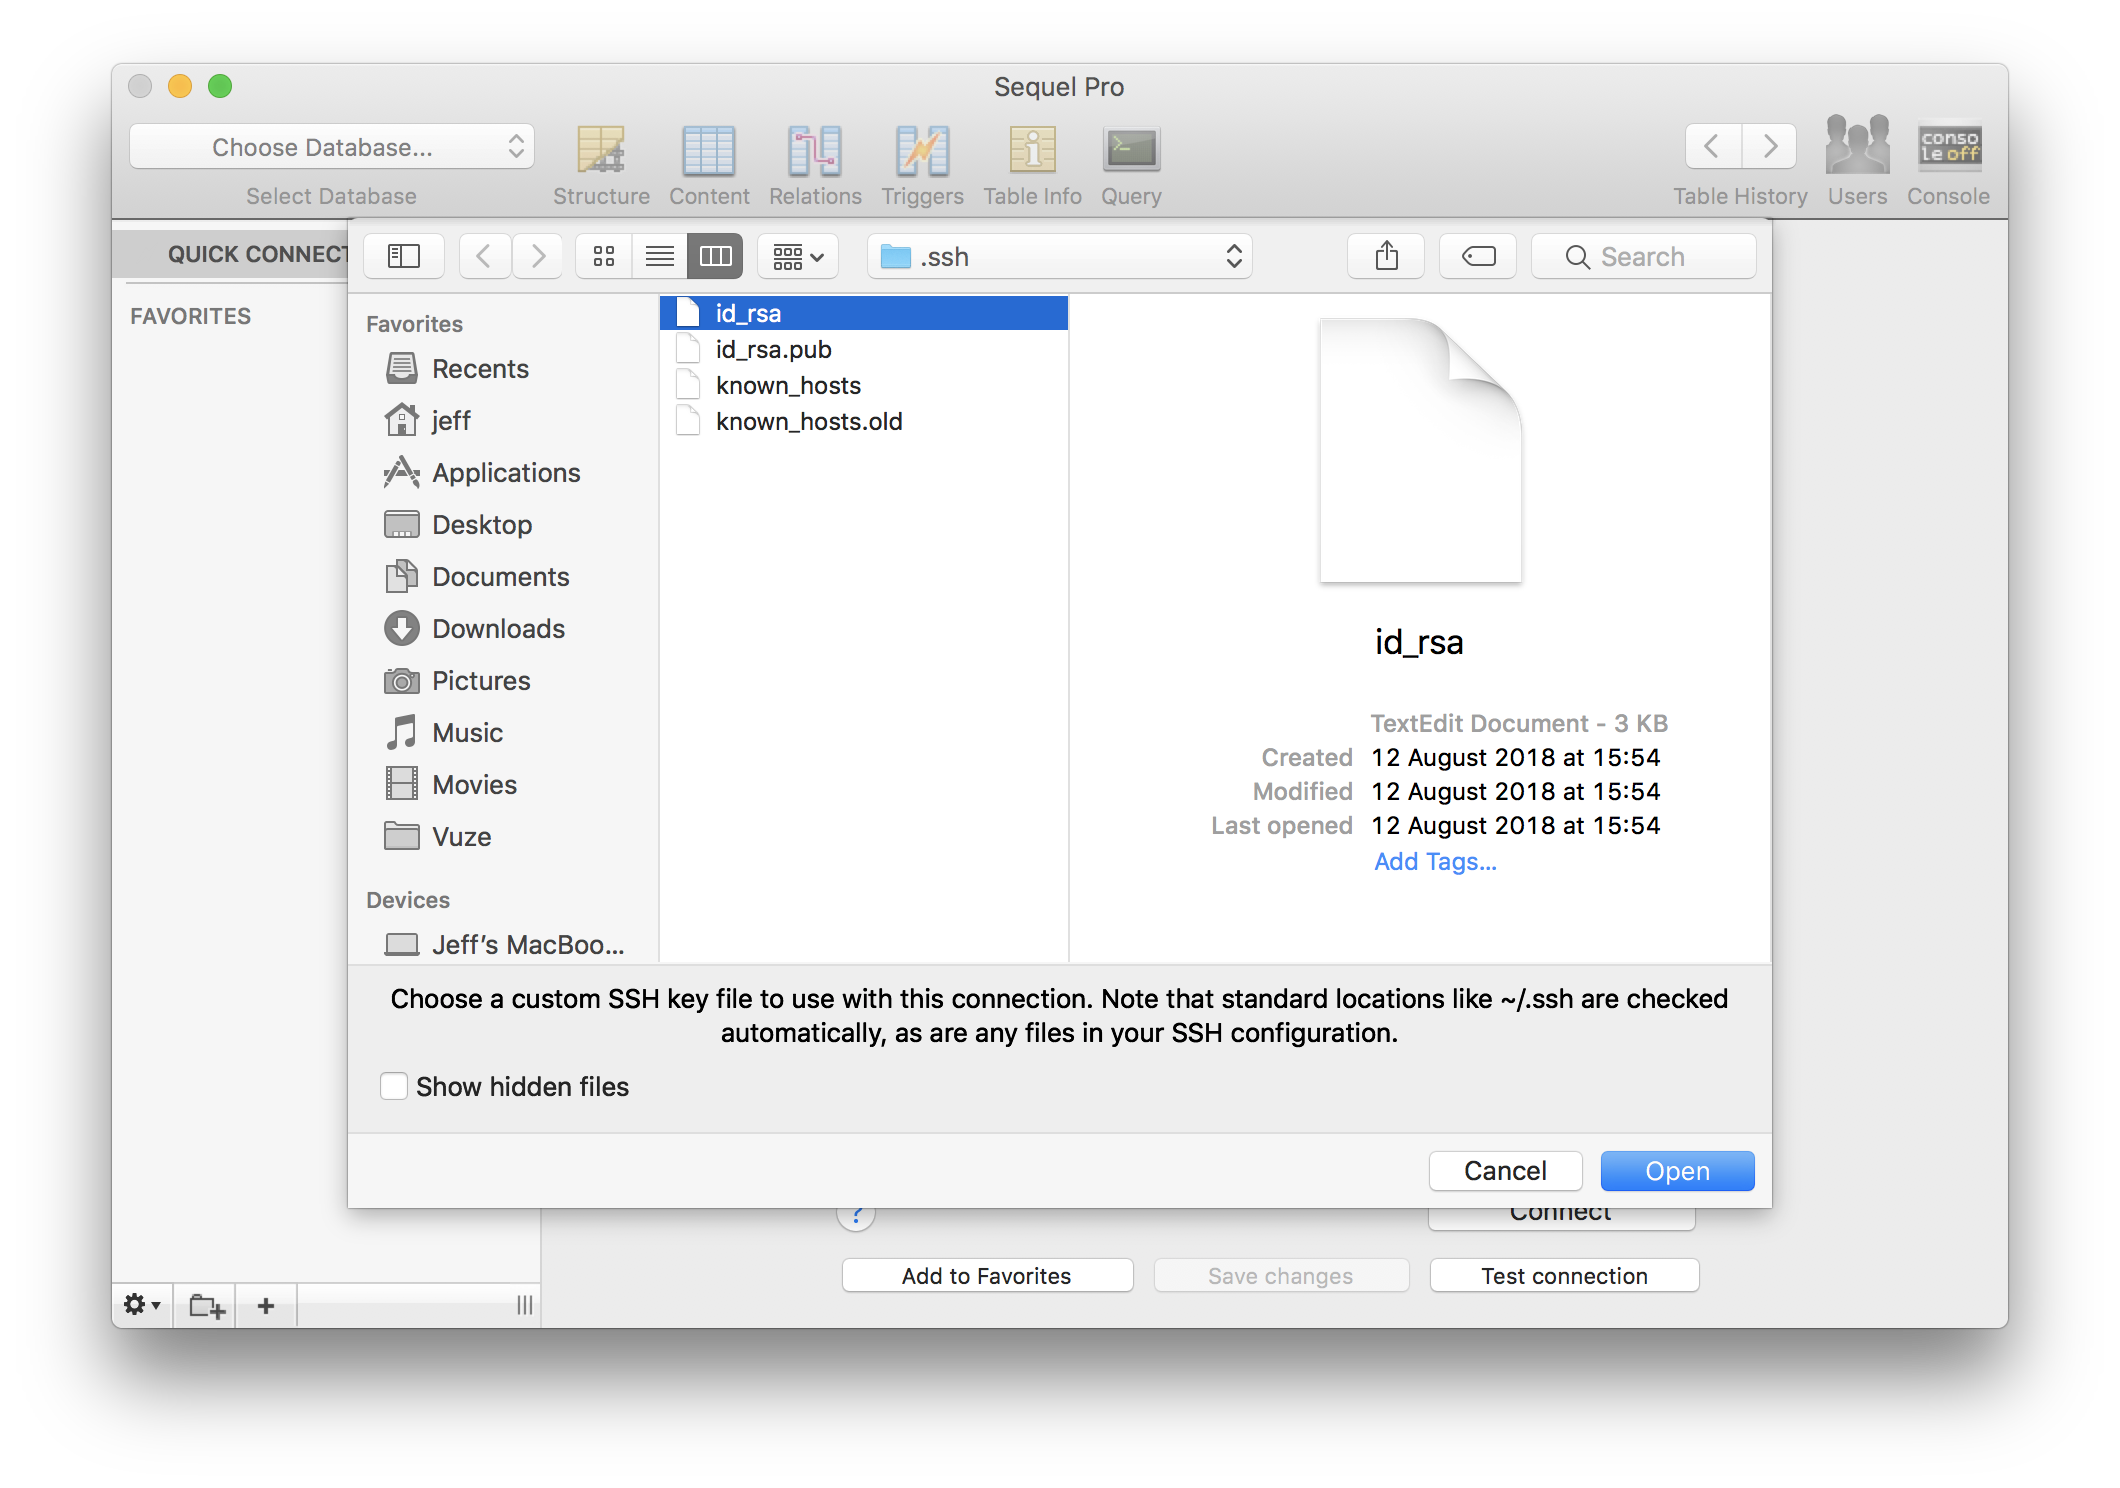
Task: Click the sidebar resize handle bars
Action: pos(524,1305)
